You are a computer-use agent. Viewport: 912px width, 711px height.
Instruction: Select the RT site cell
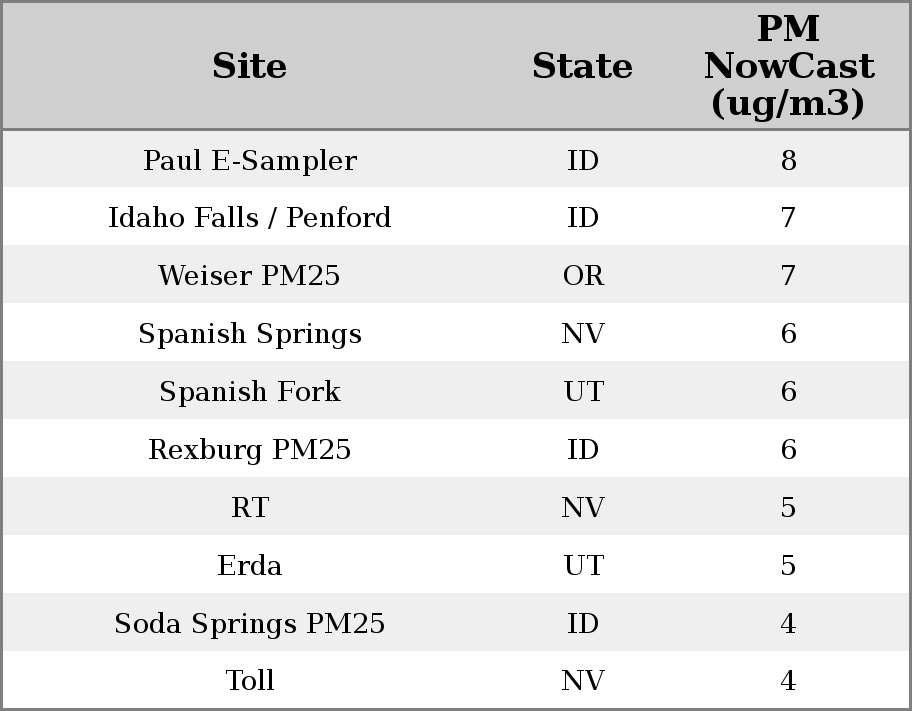click(250, 508)
